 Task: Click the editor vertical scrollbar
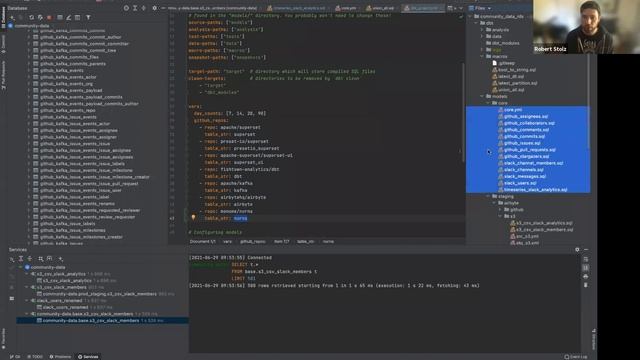click(x=464, y=112)
